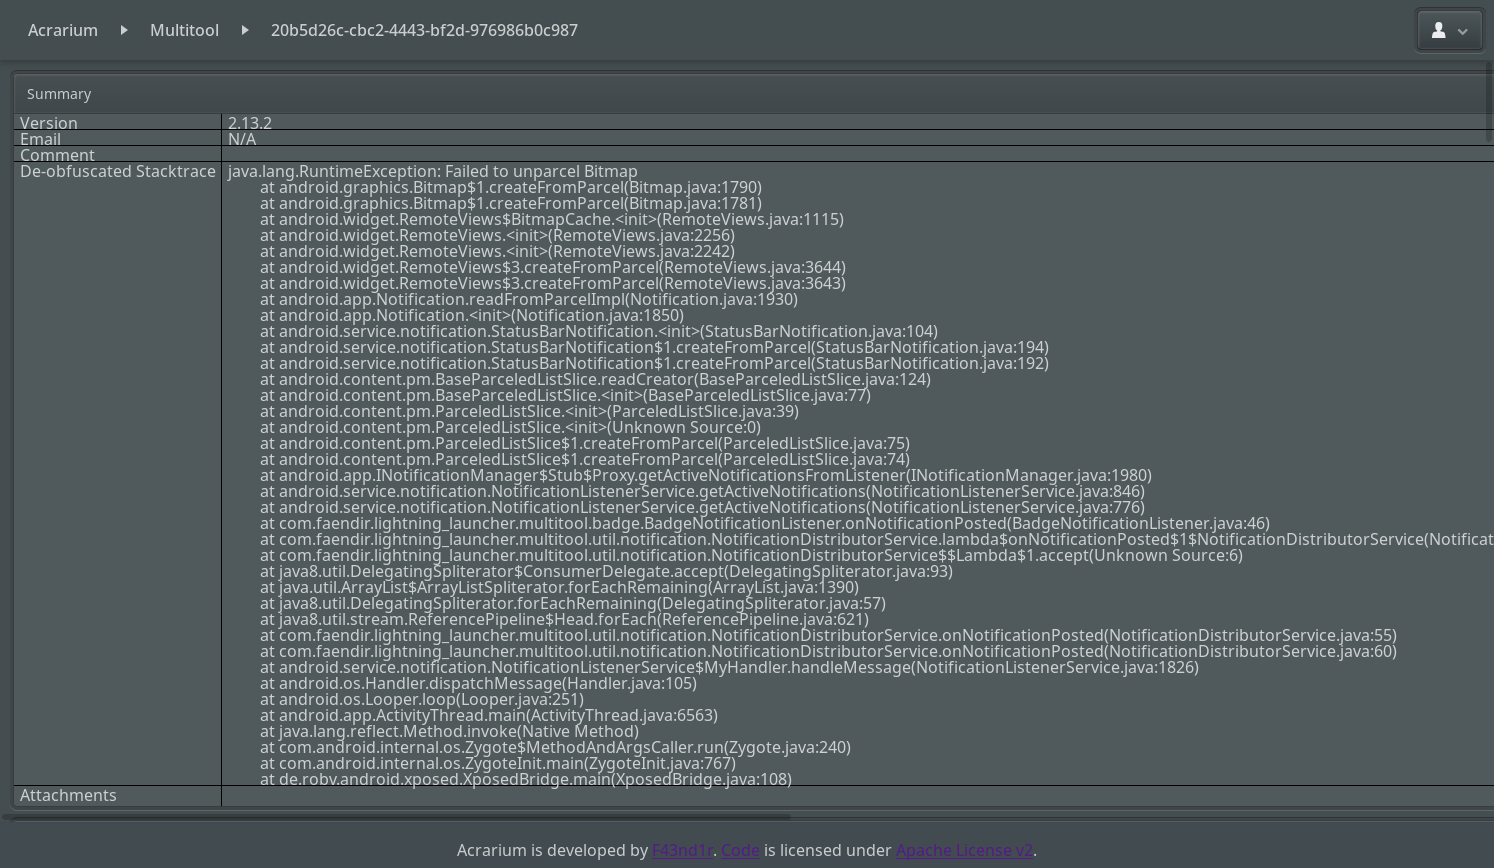This screenshot has width=1494, height=868.
Task: Select the RuntimeException Failed to unparcel Bitmap line
Action: click(x=432, y=171)
